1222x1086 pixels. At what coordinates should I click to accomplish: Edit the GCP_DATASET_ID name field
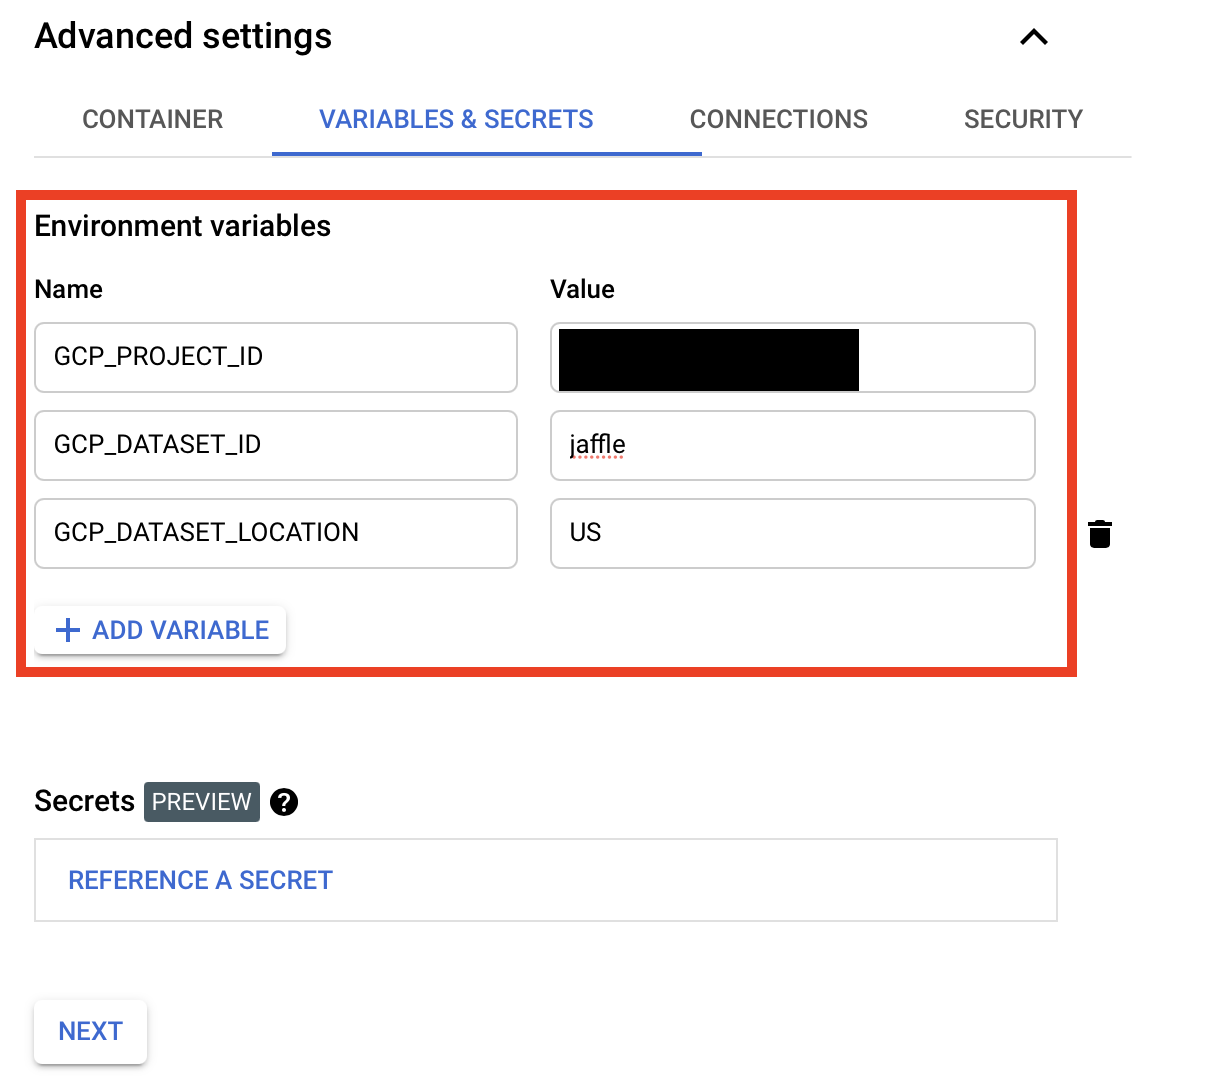coord(276,445)
